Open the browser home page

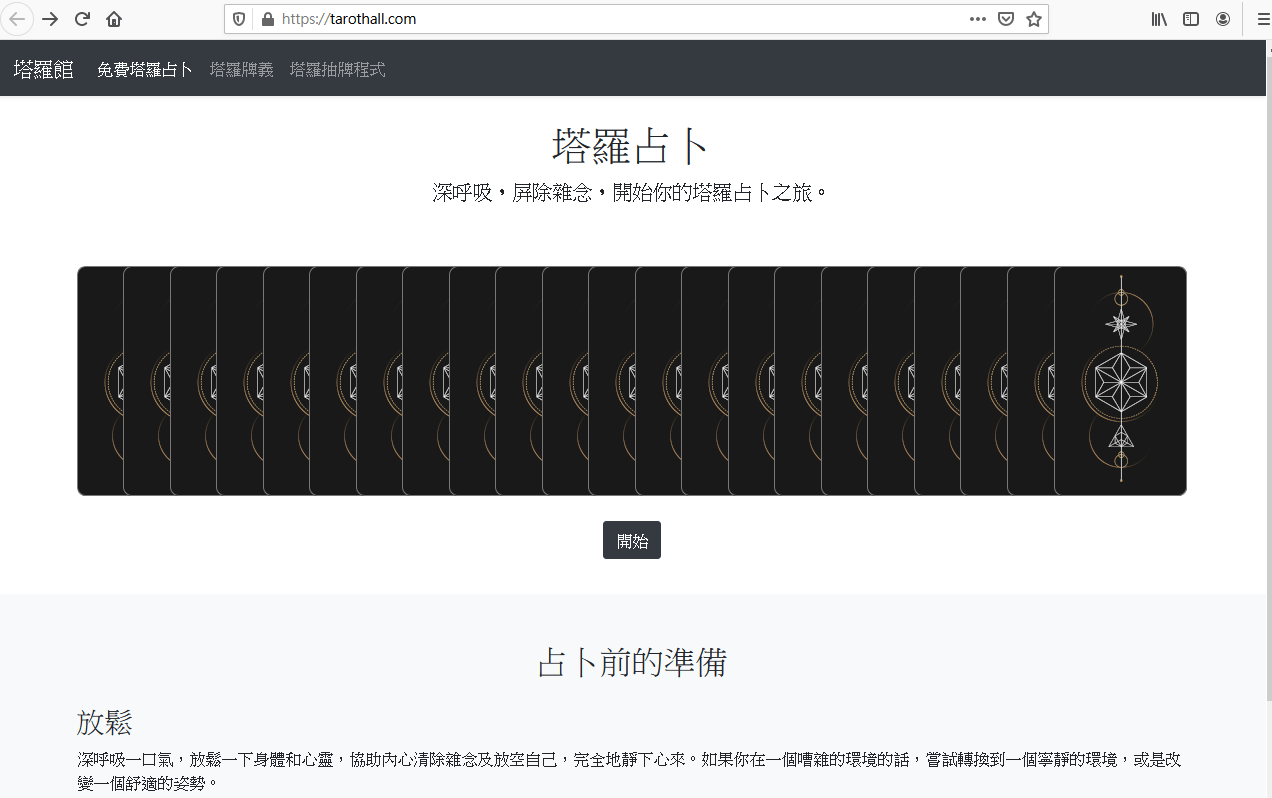[114, 19]
